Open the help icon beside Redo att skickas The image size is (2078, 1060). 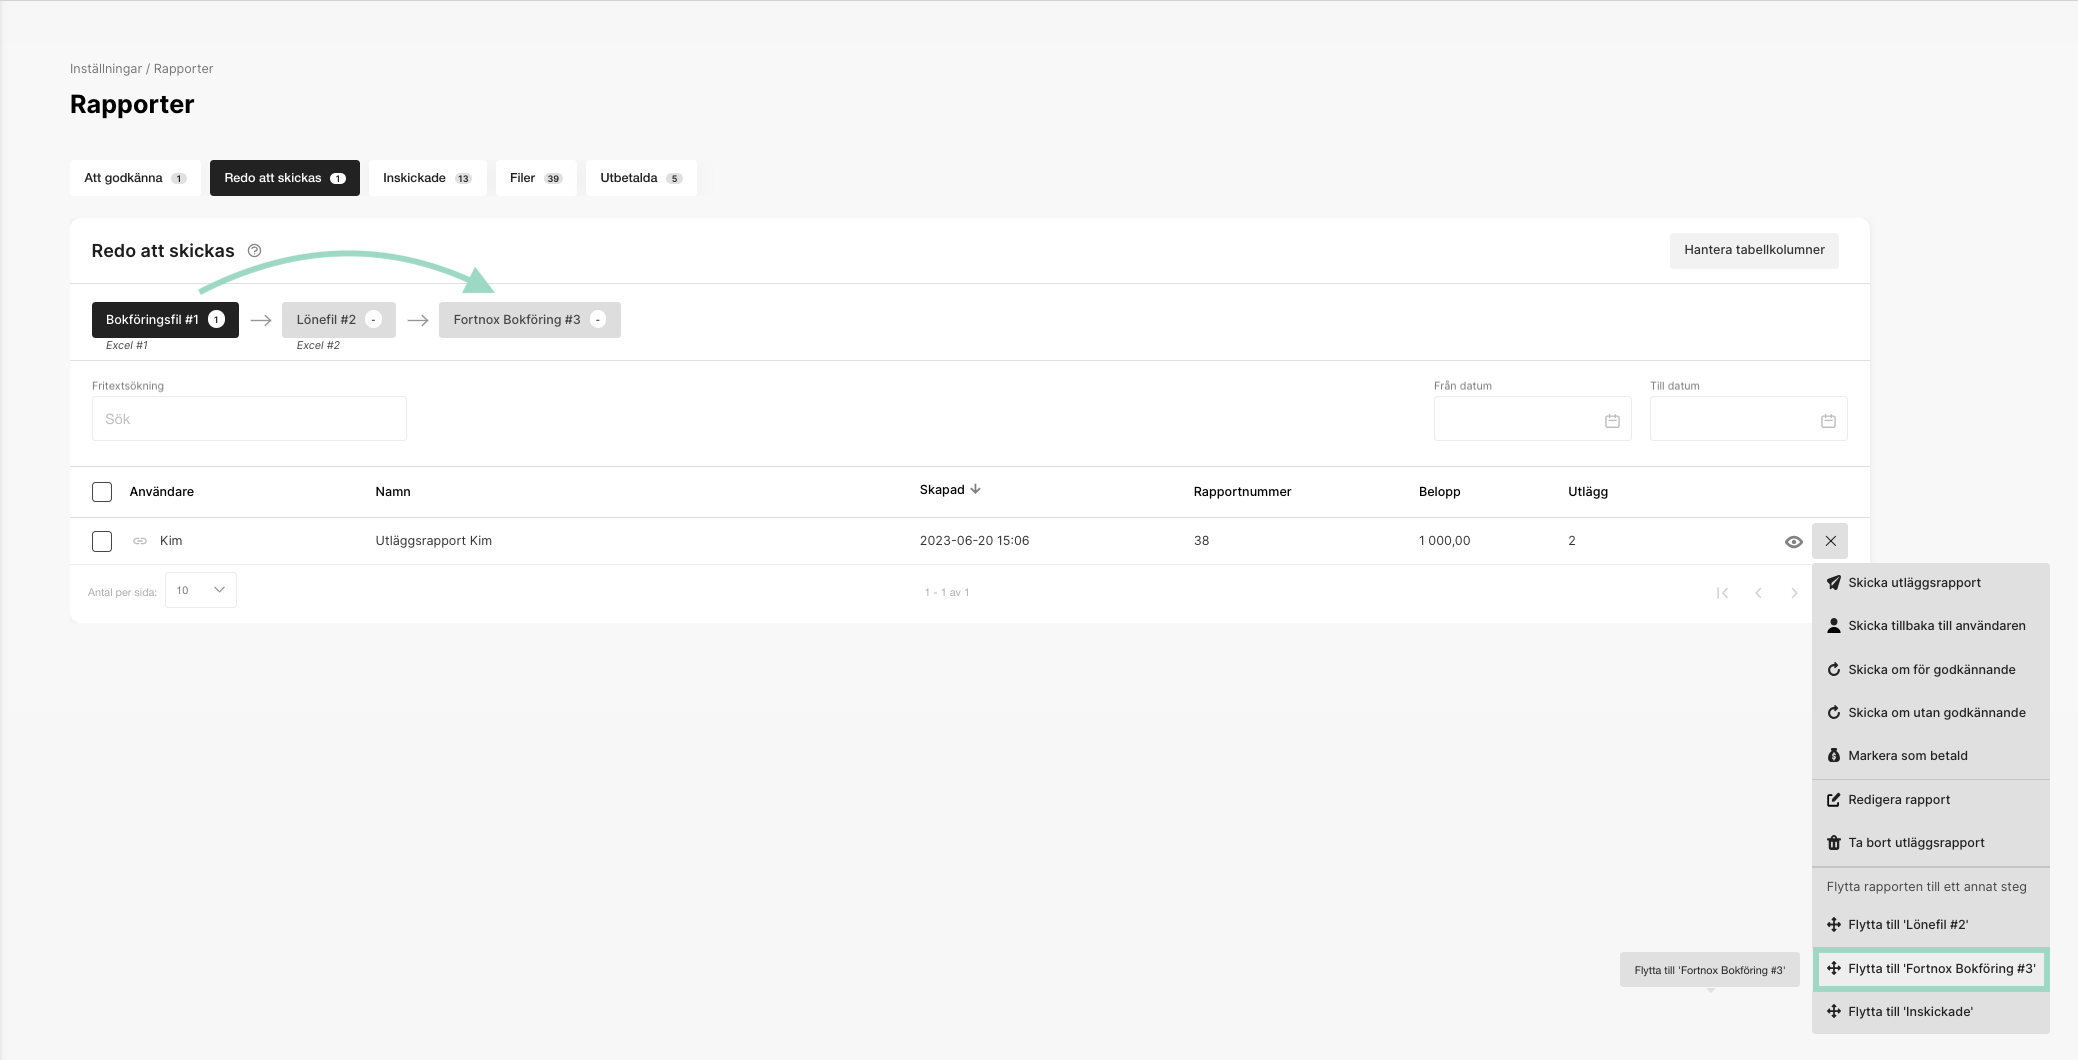pos(254,251)
